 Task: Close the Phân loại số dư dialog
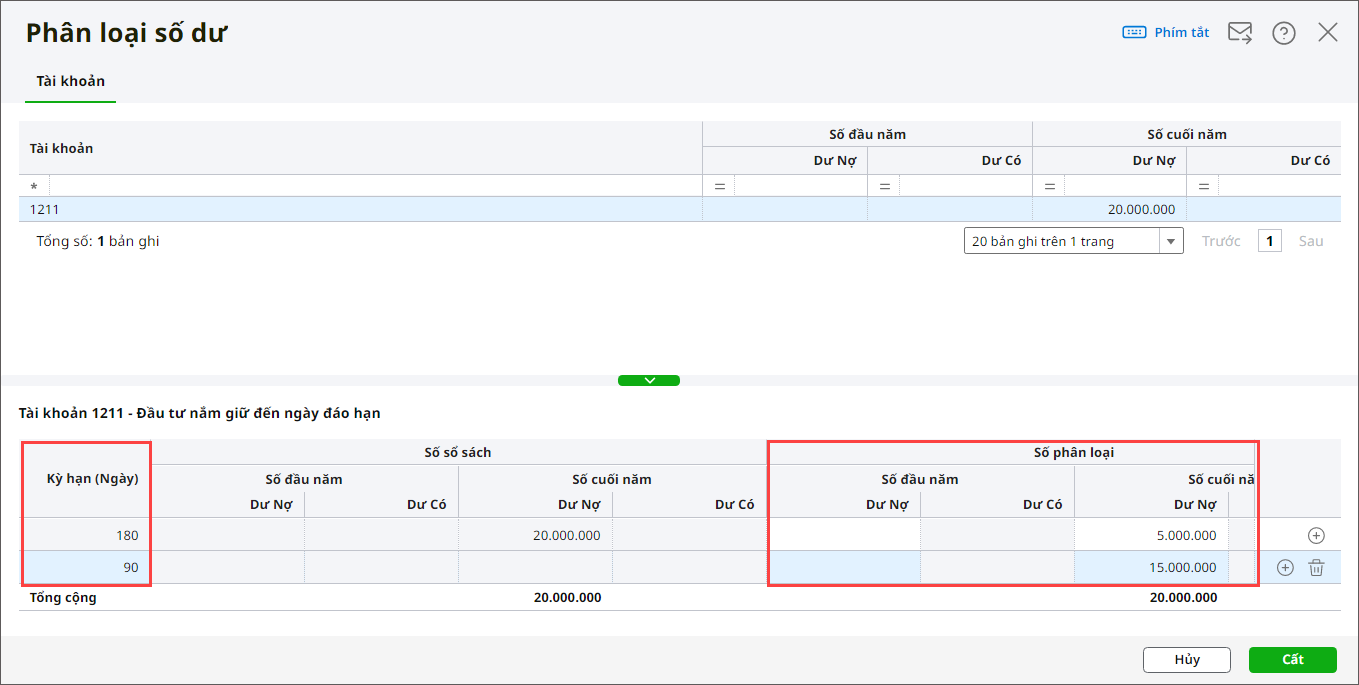(1328, 33)
